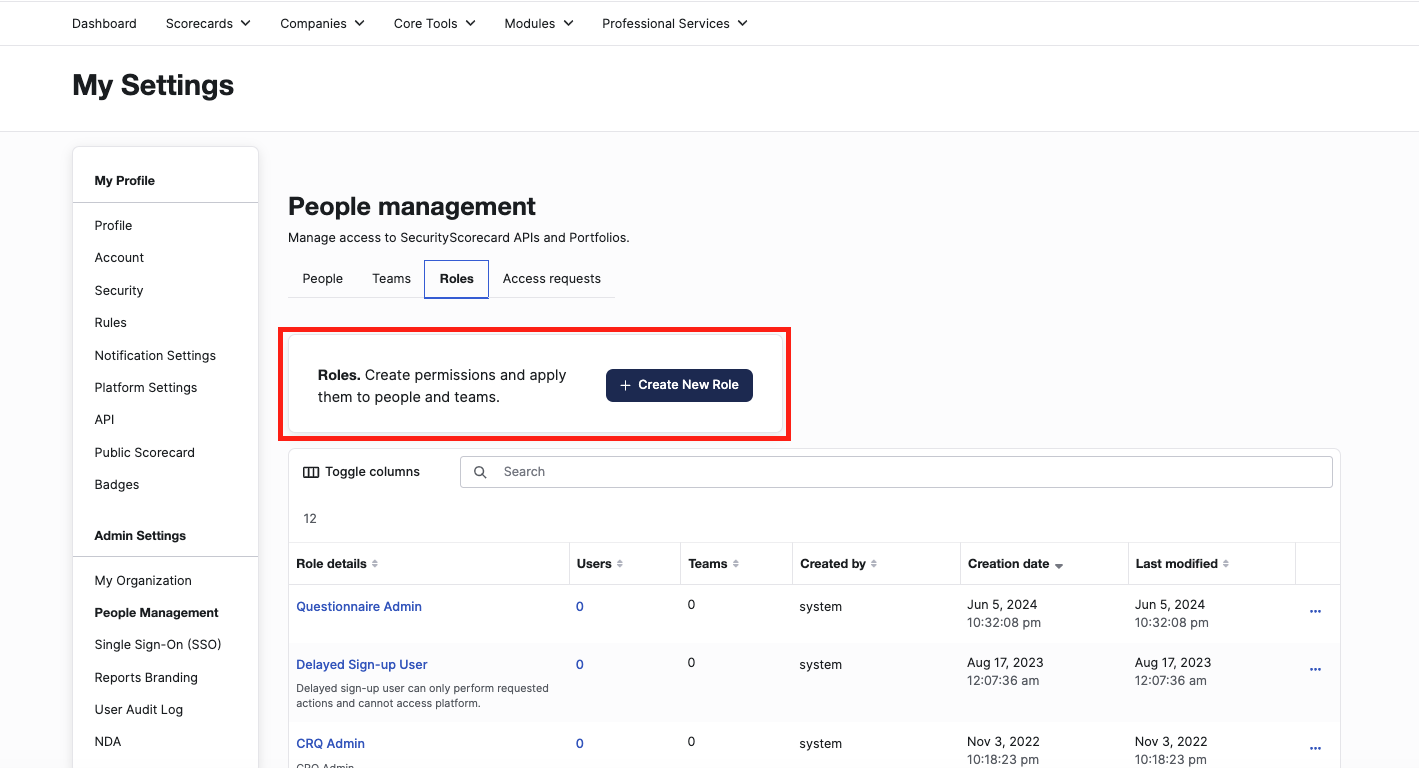Open Account settings in sidebar

click(x=119, y=258)
